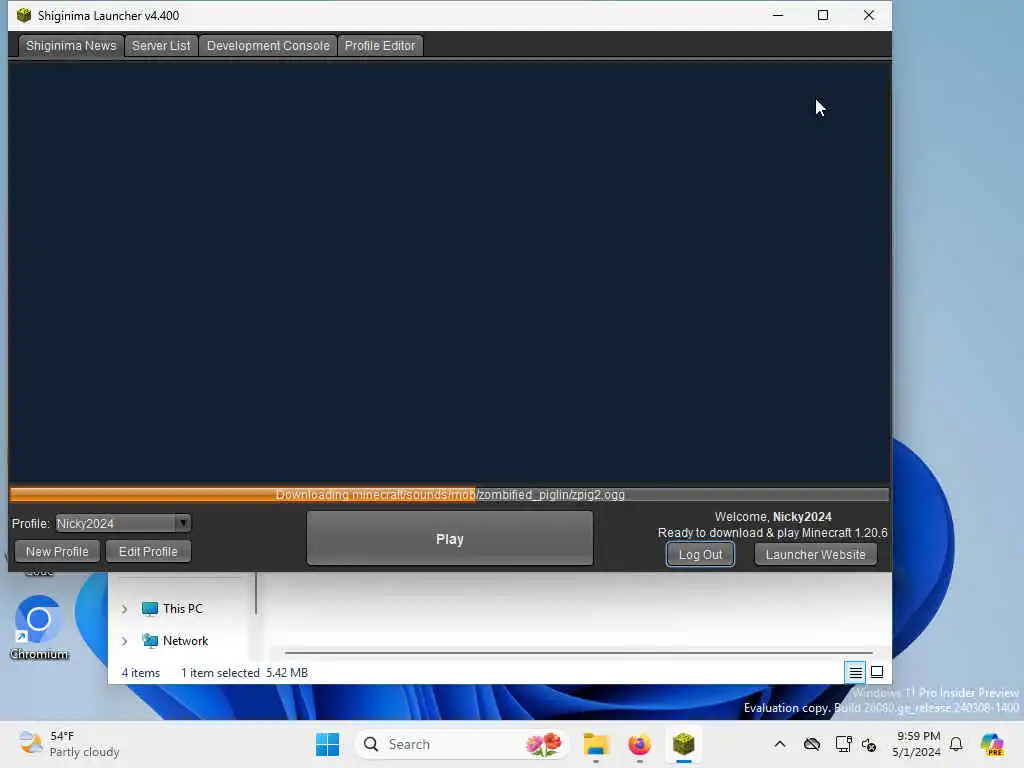Open the weather widget showing 54°F
The image size is (1024, 768).
[69, 744]
